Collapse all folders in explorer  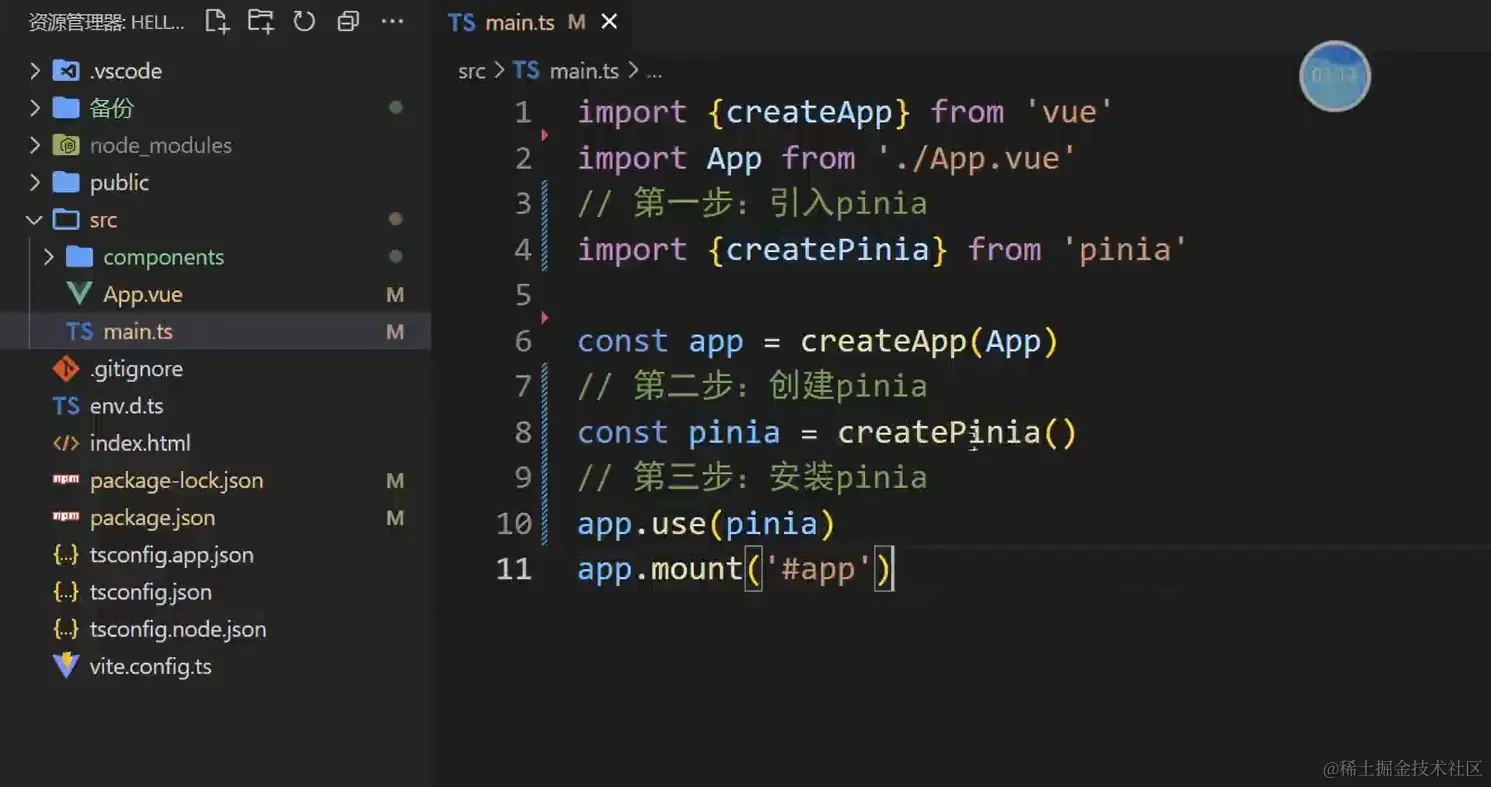coord(348,22)
